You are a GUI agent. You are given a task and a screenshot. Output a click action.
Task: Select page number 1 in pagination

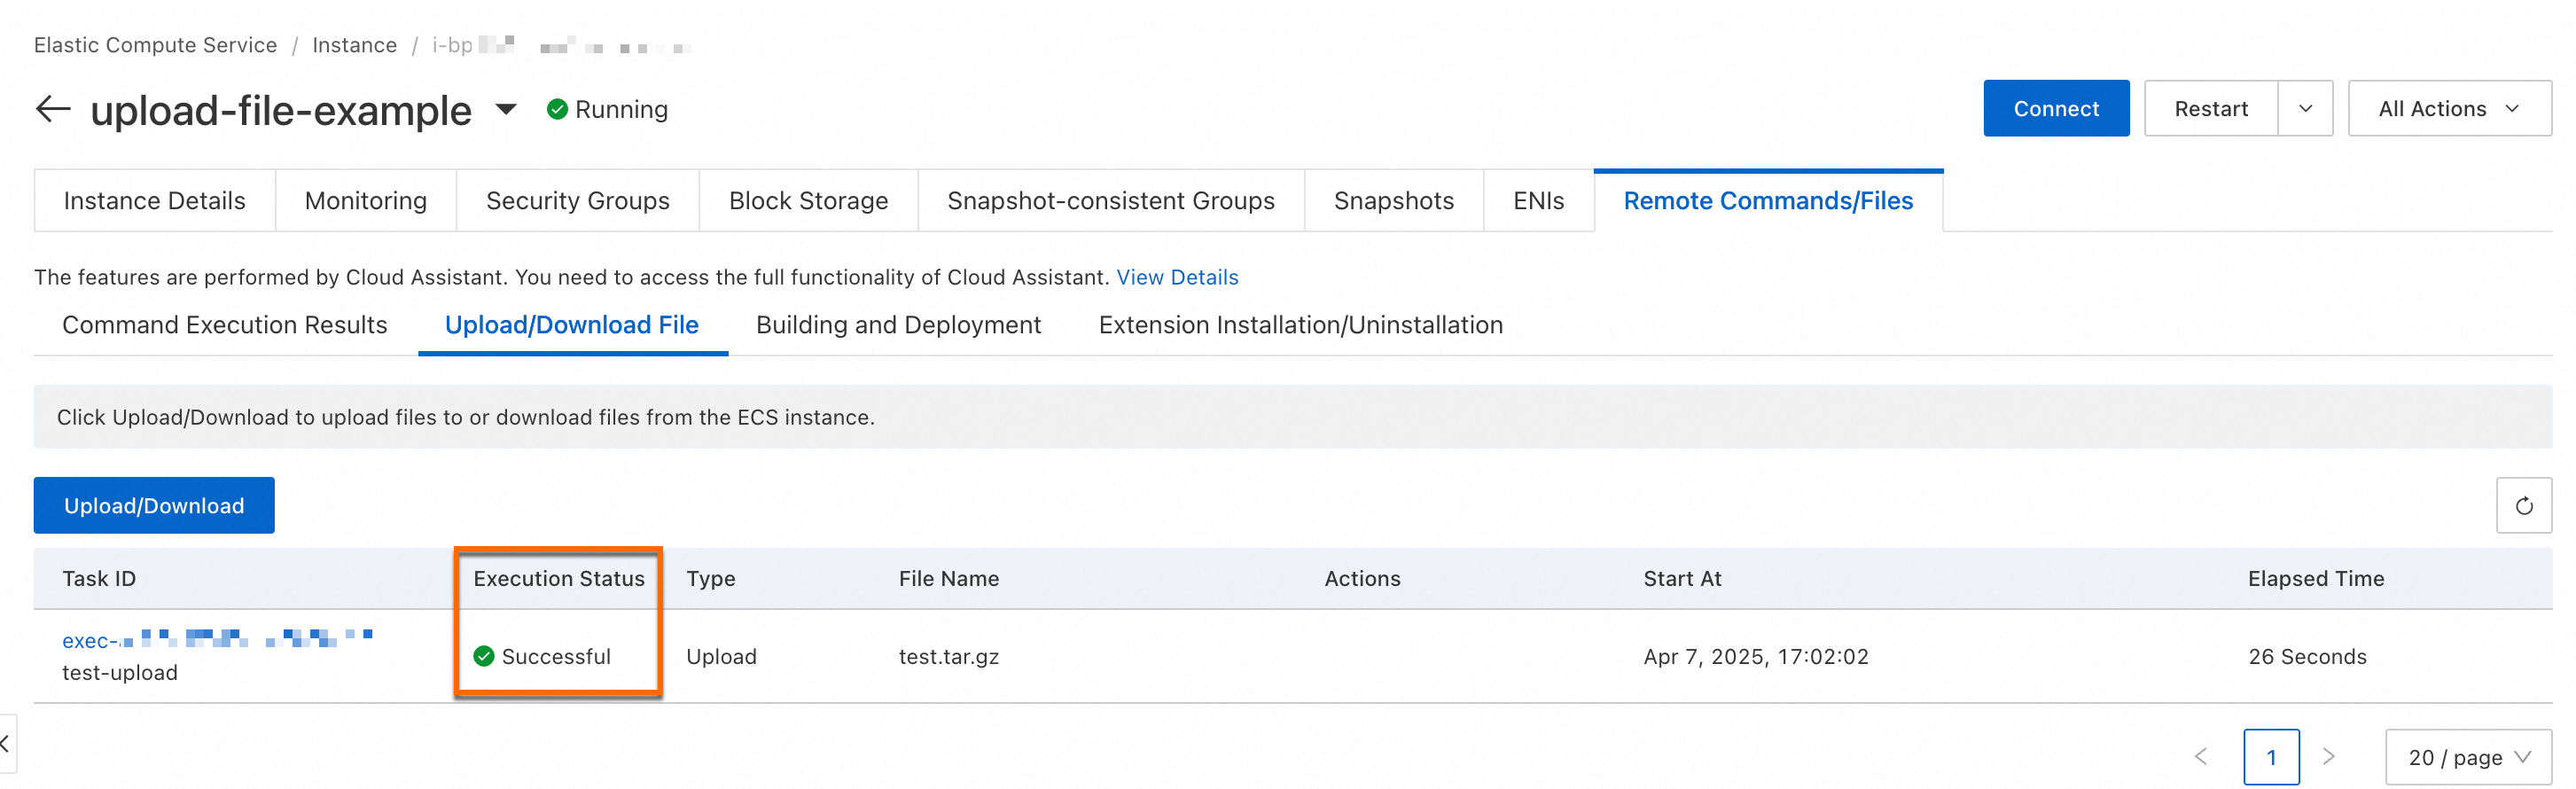click(x=2271, y=758)
